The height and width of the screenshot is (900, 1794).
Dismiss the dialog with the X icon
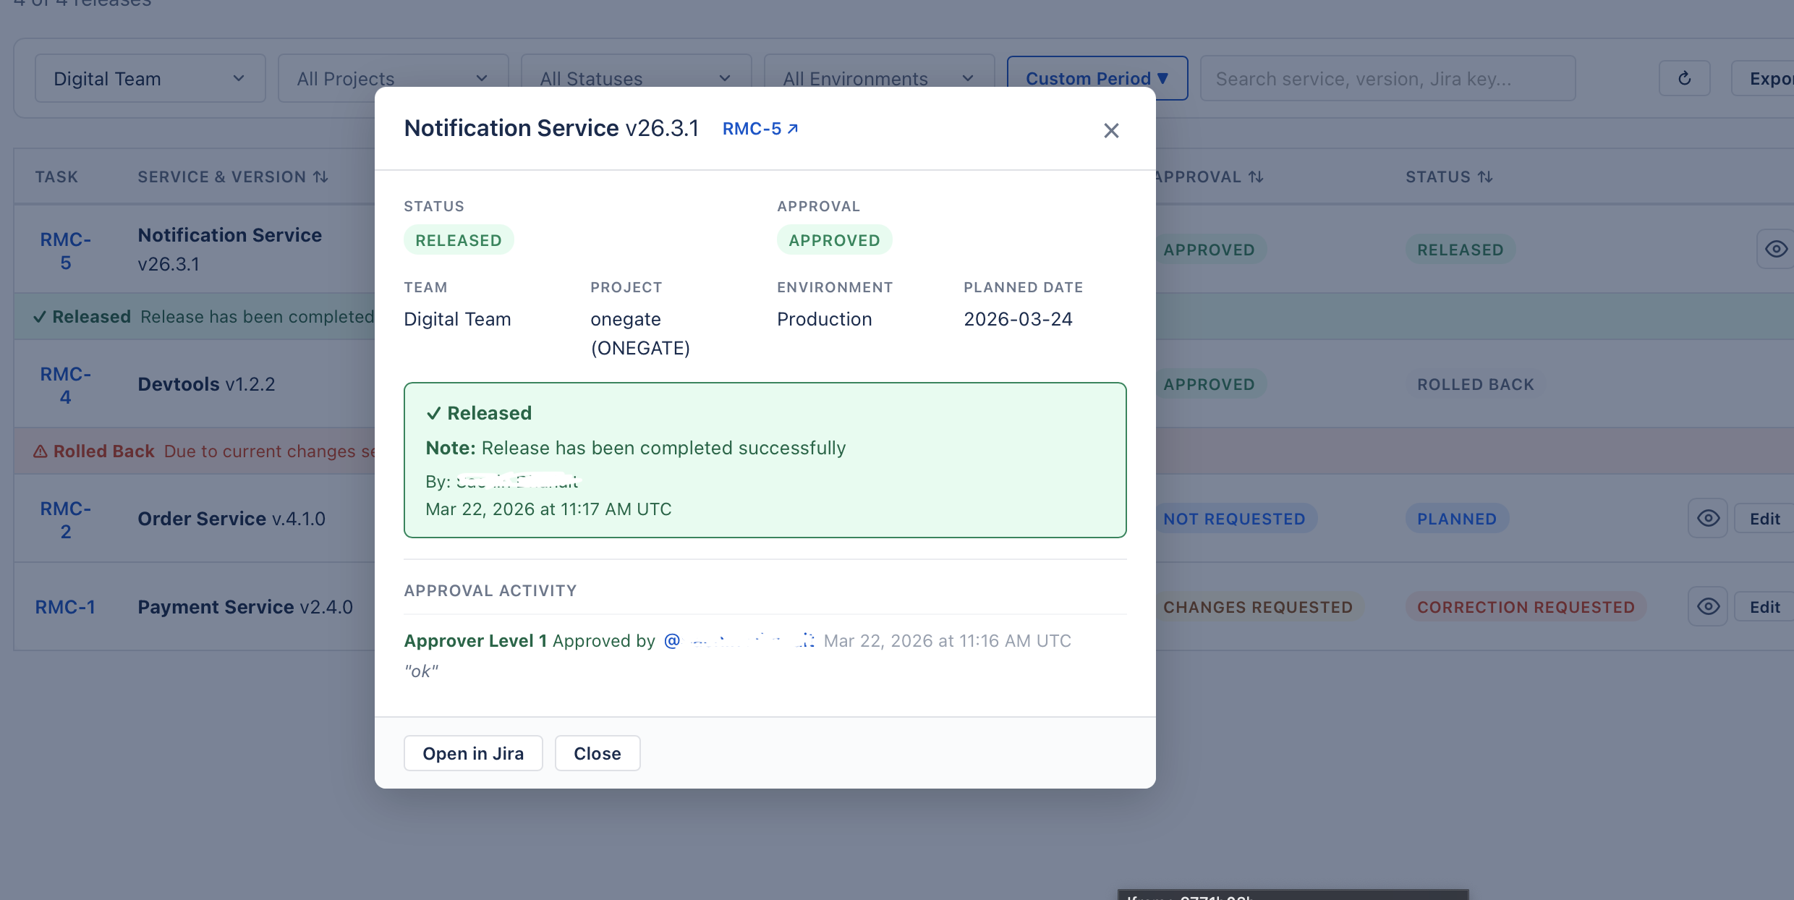[1111, 130]
